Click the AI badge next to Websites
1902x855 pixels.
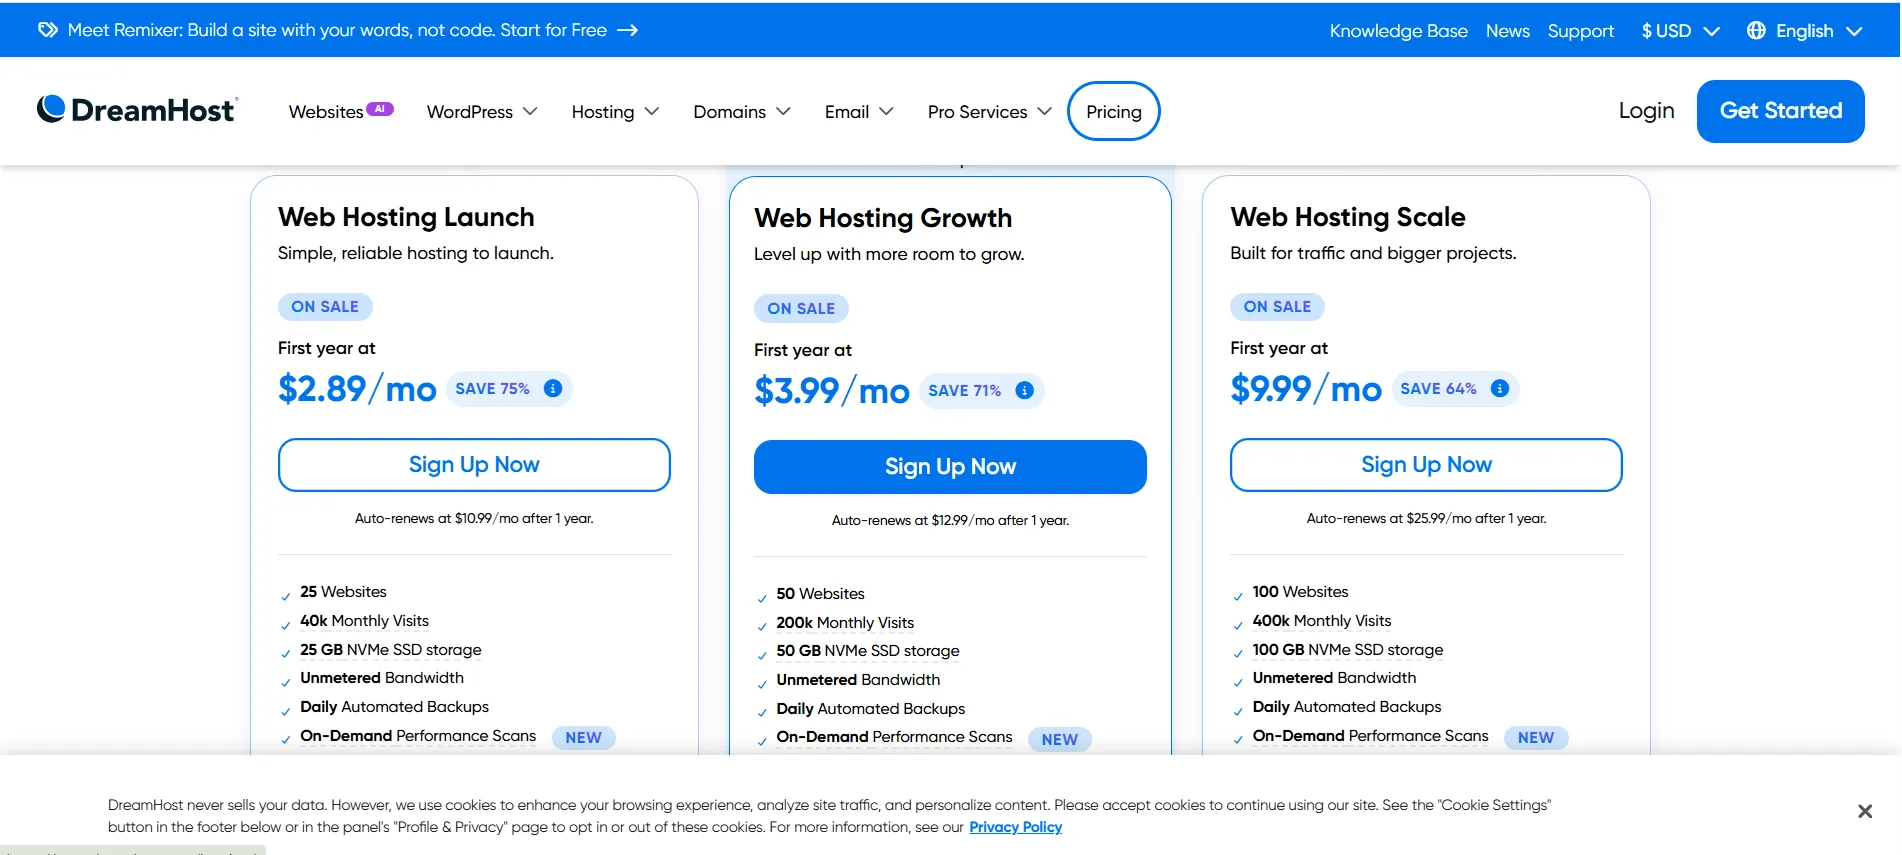click(380, 109)
